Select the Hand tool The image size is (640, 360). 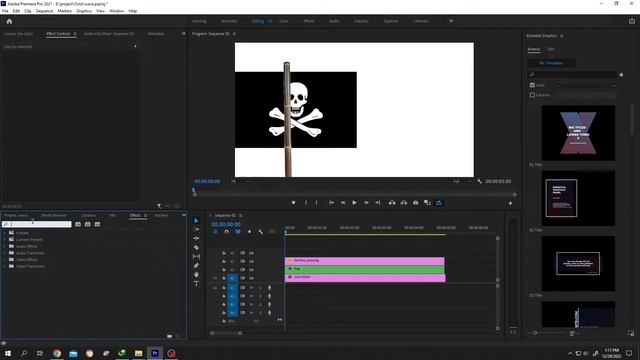pyautogui.click(x=196, y=274)
